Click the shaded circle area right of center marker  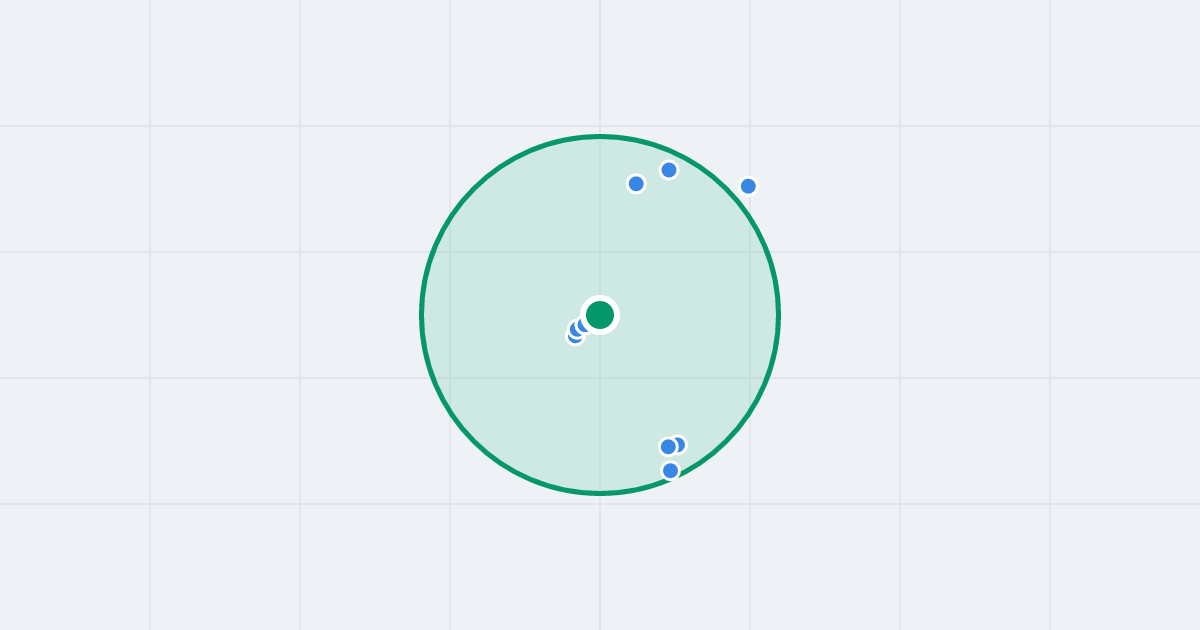700,315
